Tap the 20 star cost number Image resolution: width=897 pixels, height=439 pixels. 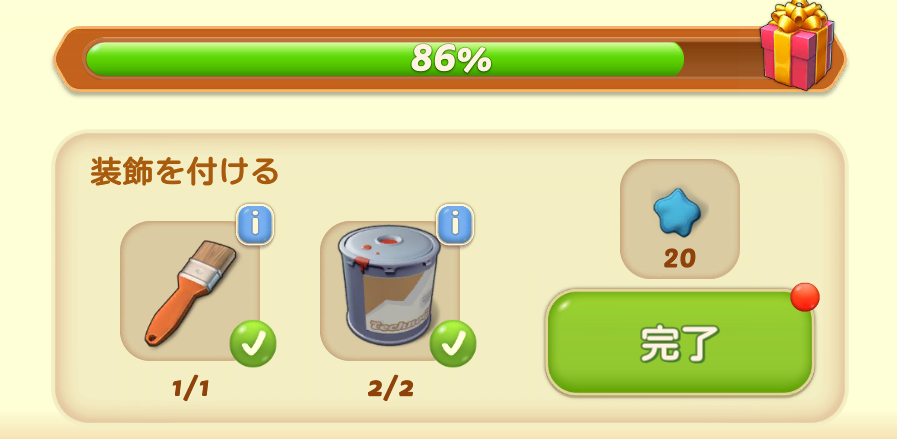pos(679,259)
